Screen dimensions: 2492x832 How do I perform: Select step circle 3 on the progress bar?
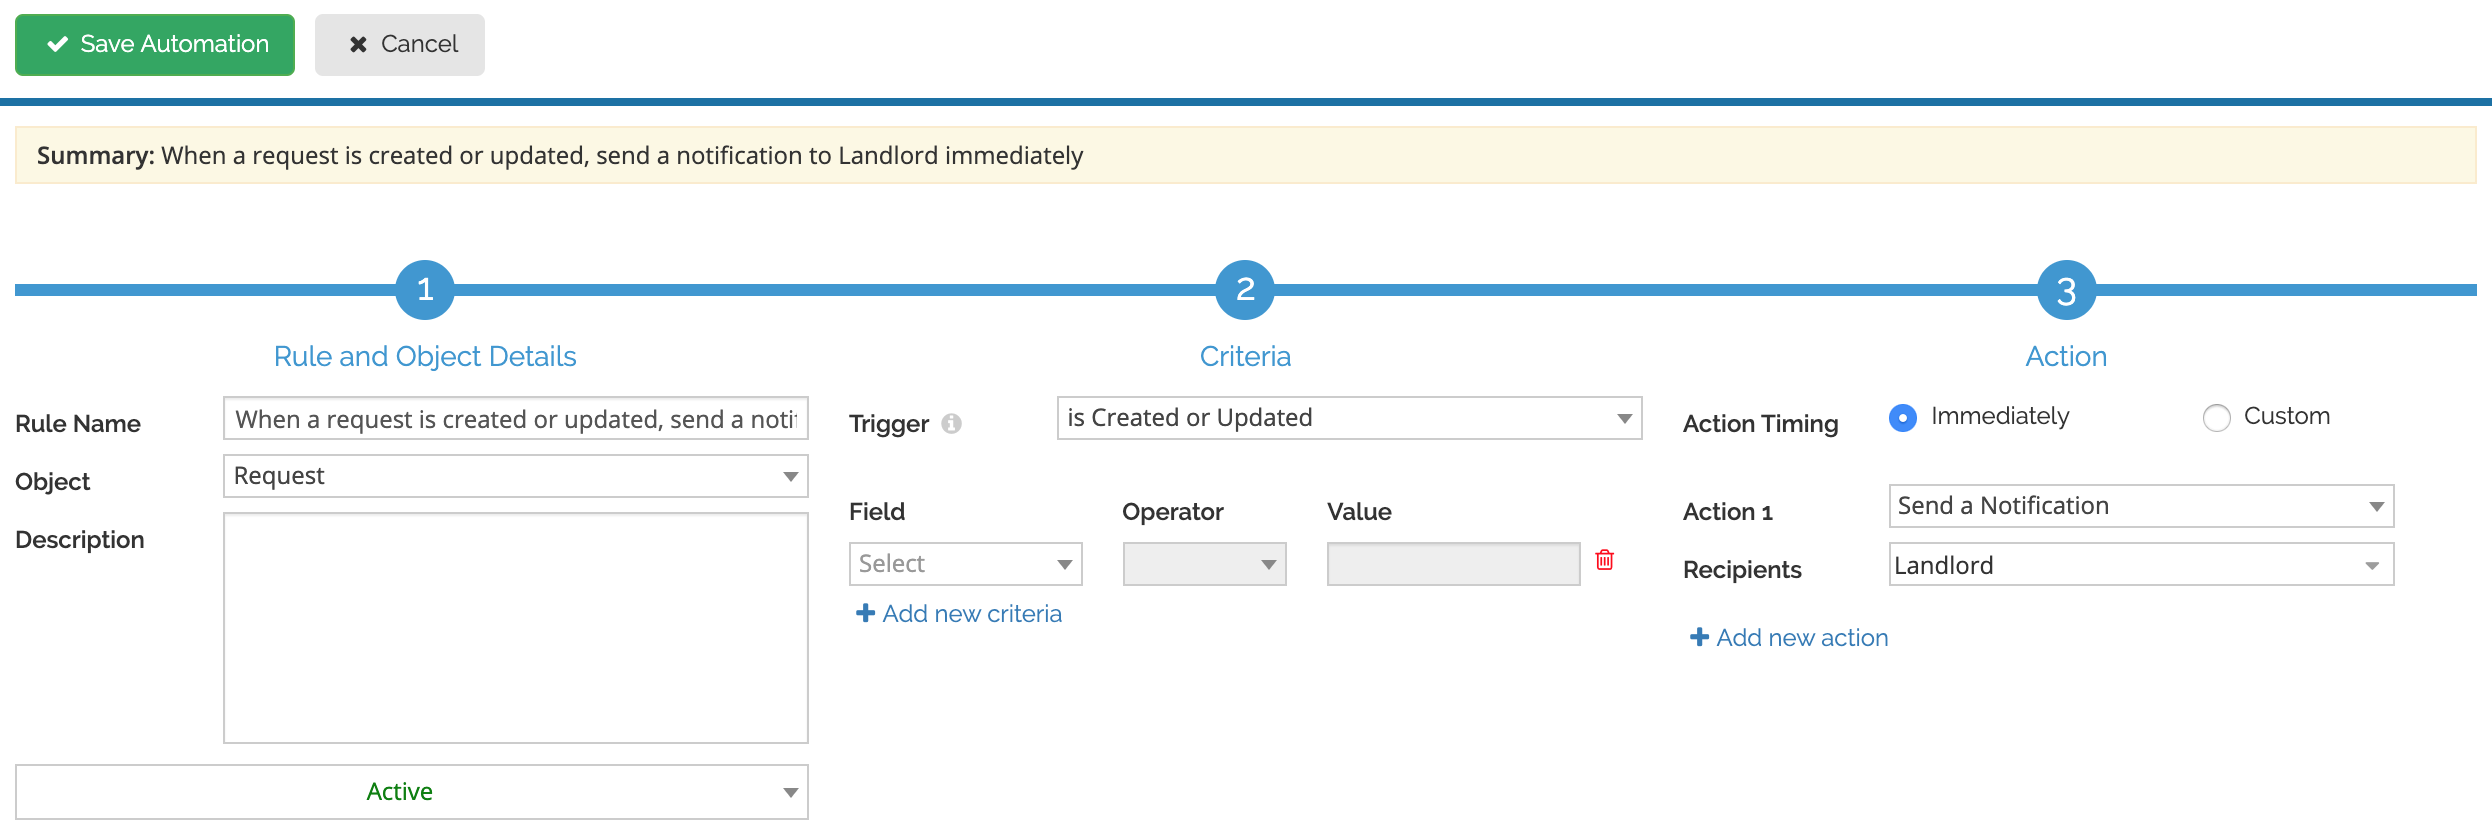(x=2065, y=290)
